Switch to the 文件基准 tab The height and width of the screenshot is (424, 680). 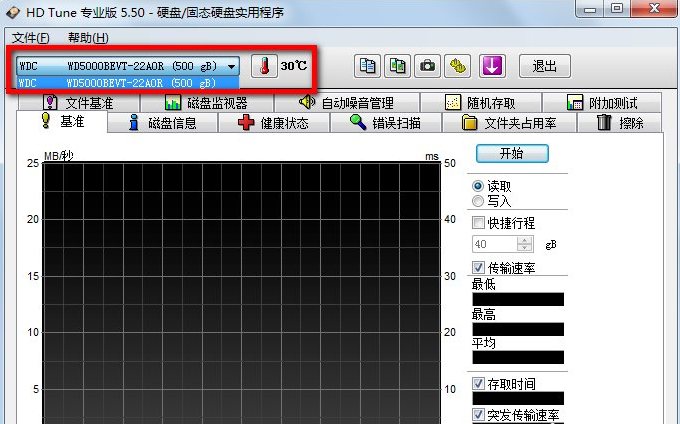pos(79,103)
